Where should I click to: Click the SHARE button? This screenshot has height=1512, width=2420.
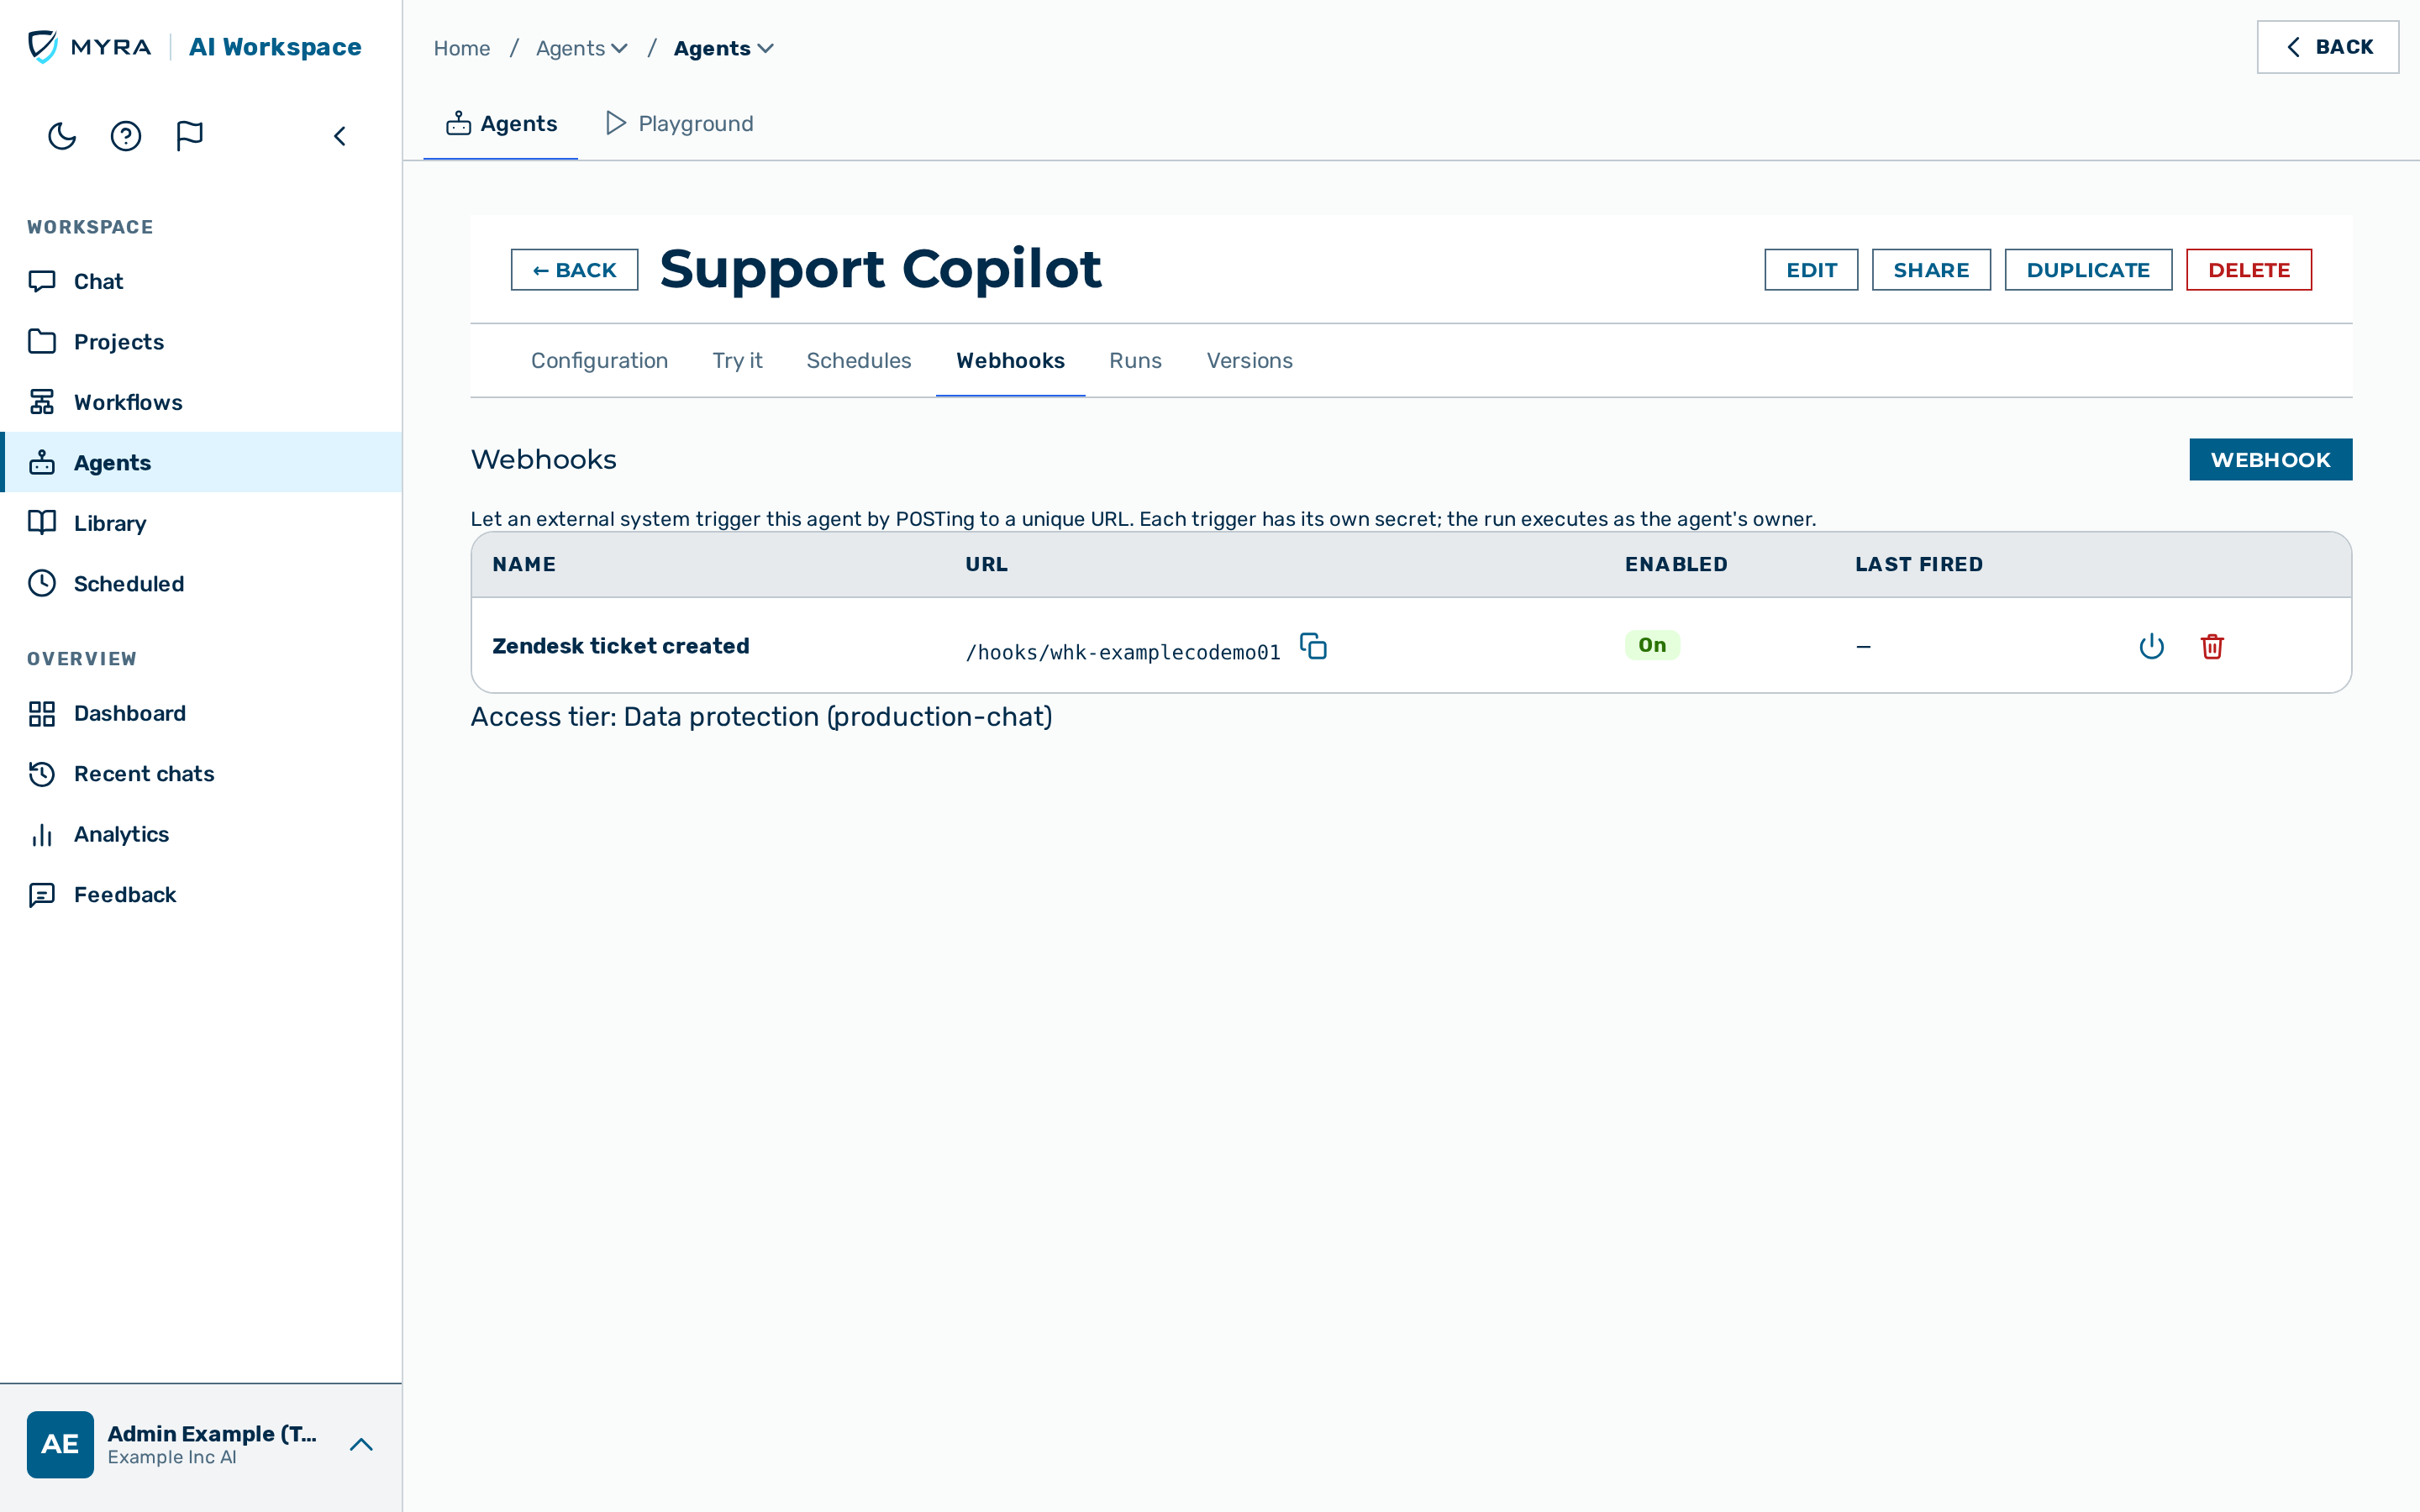1931,270
